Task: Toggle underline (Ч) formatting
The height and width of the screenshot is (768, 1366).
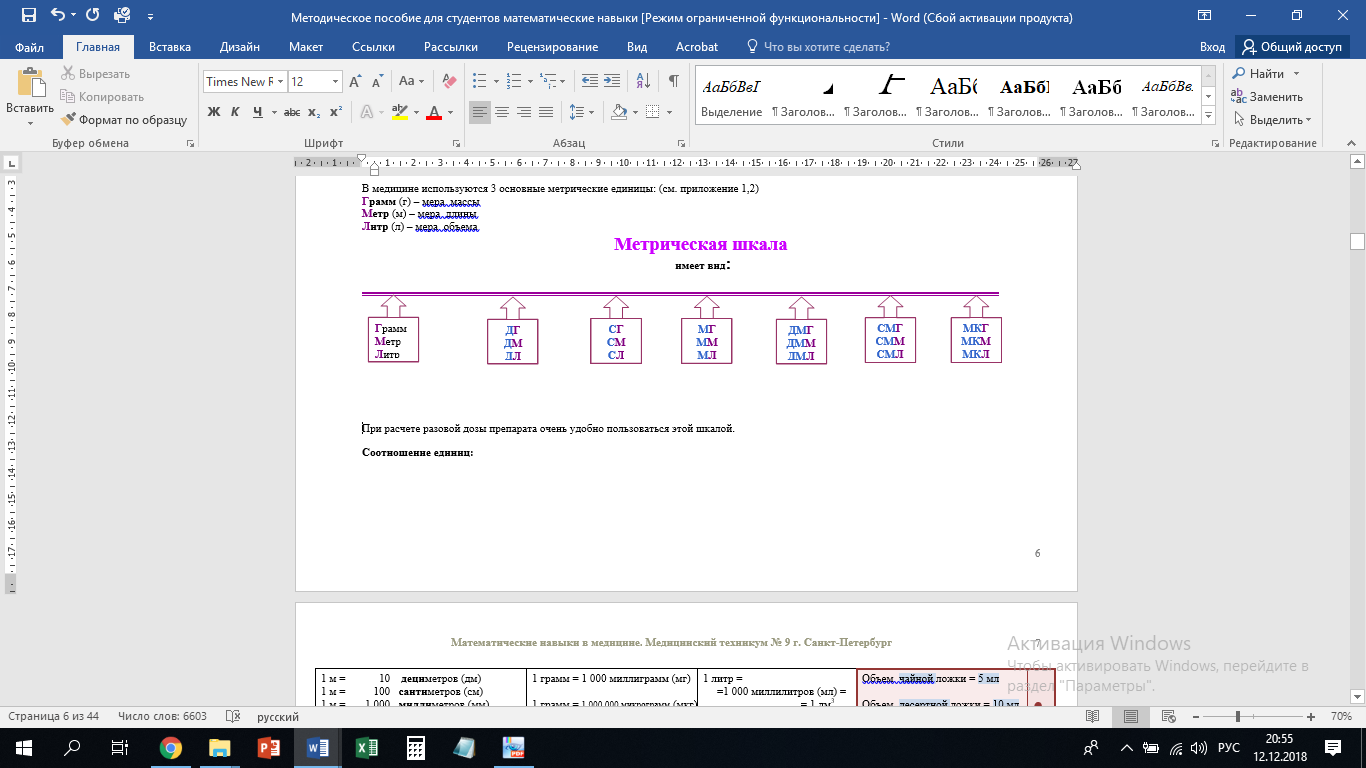Action: point(257,112)
